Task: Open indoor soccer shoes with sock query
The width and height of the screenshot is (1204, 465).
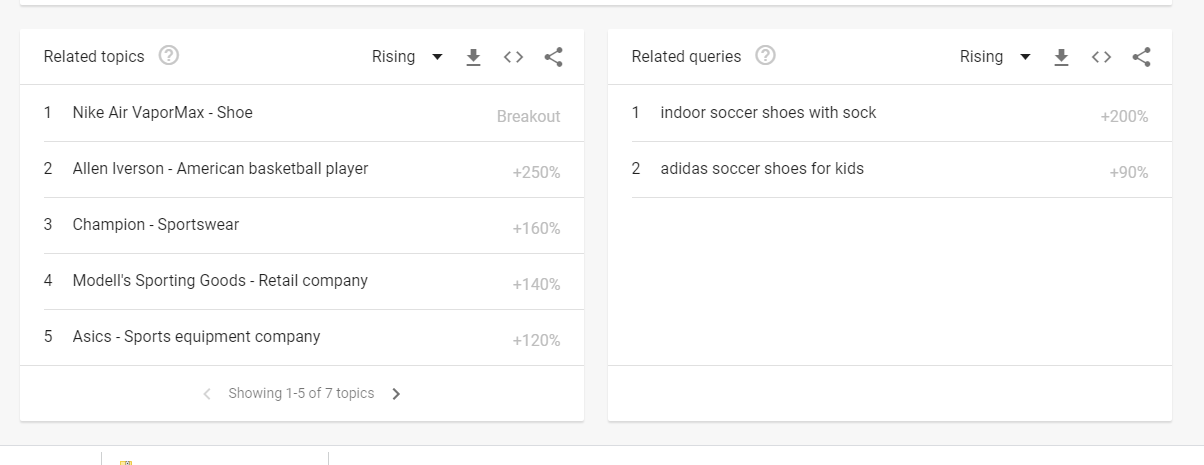Action: [x=768, y=113]
